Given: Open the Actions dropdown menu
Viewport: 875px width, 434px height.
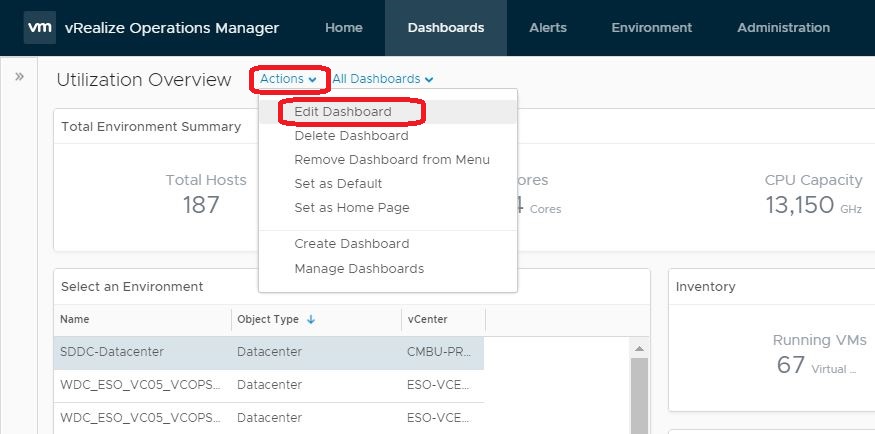Looking at the screenshot, I should pyautogui.click(x=288, y=79).
